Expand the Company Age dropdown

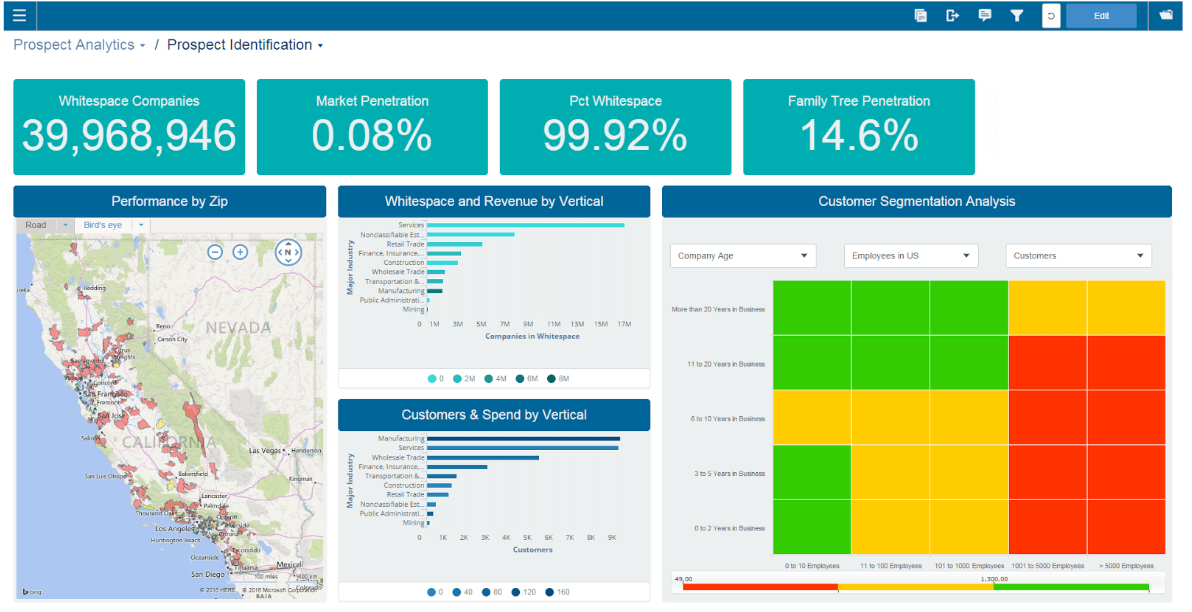(x=743, y=256)
